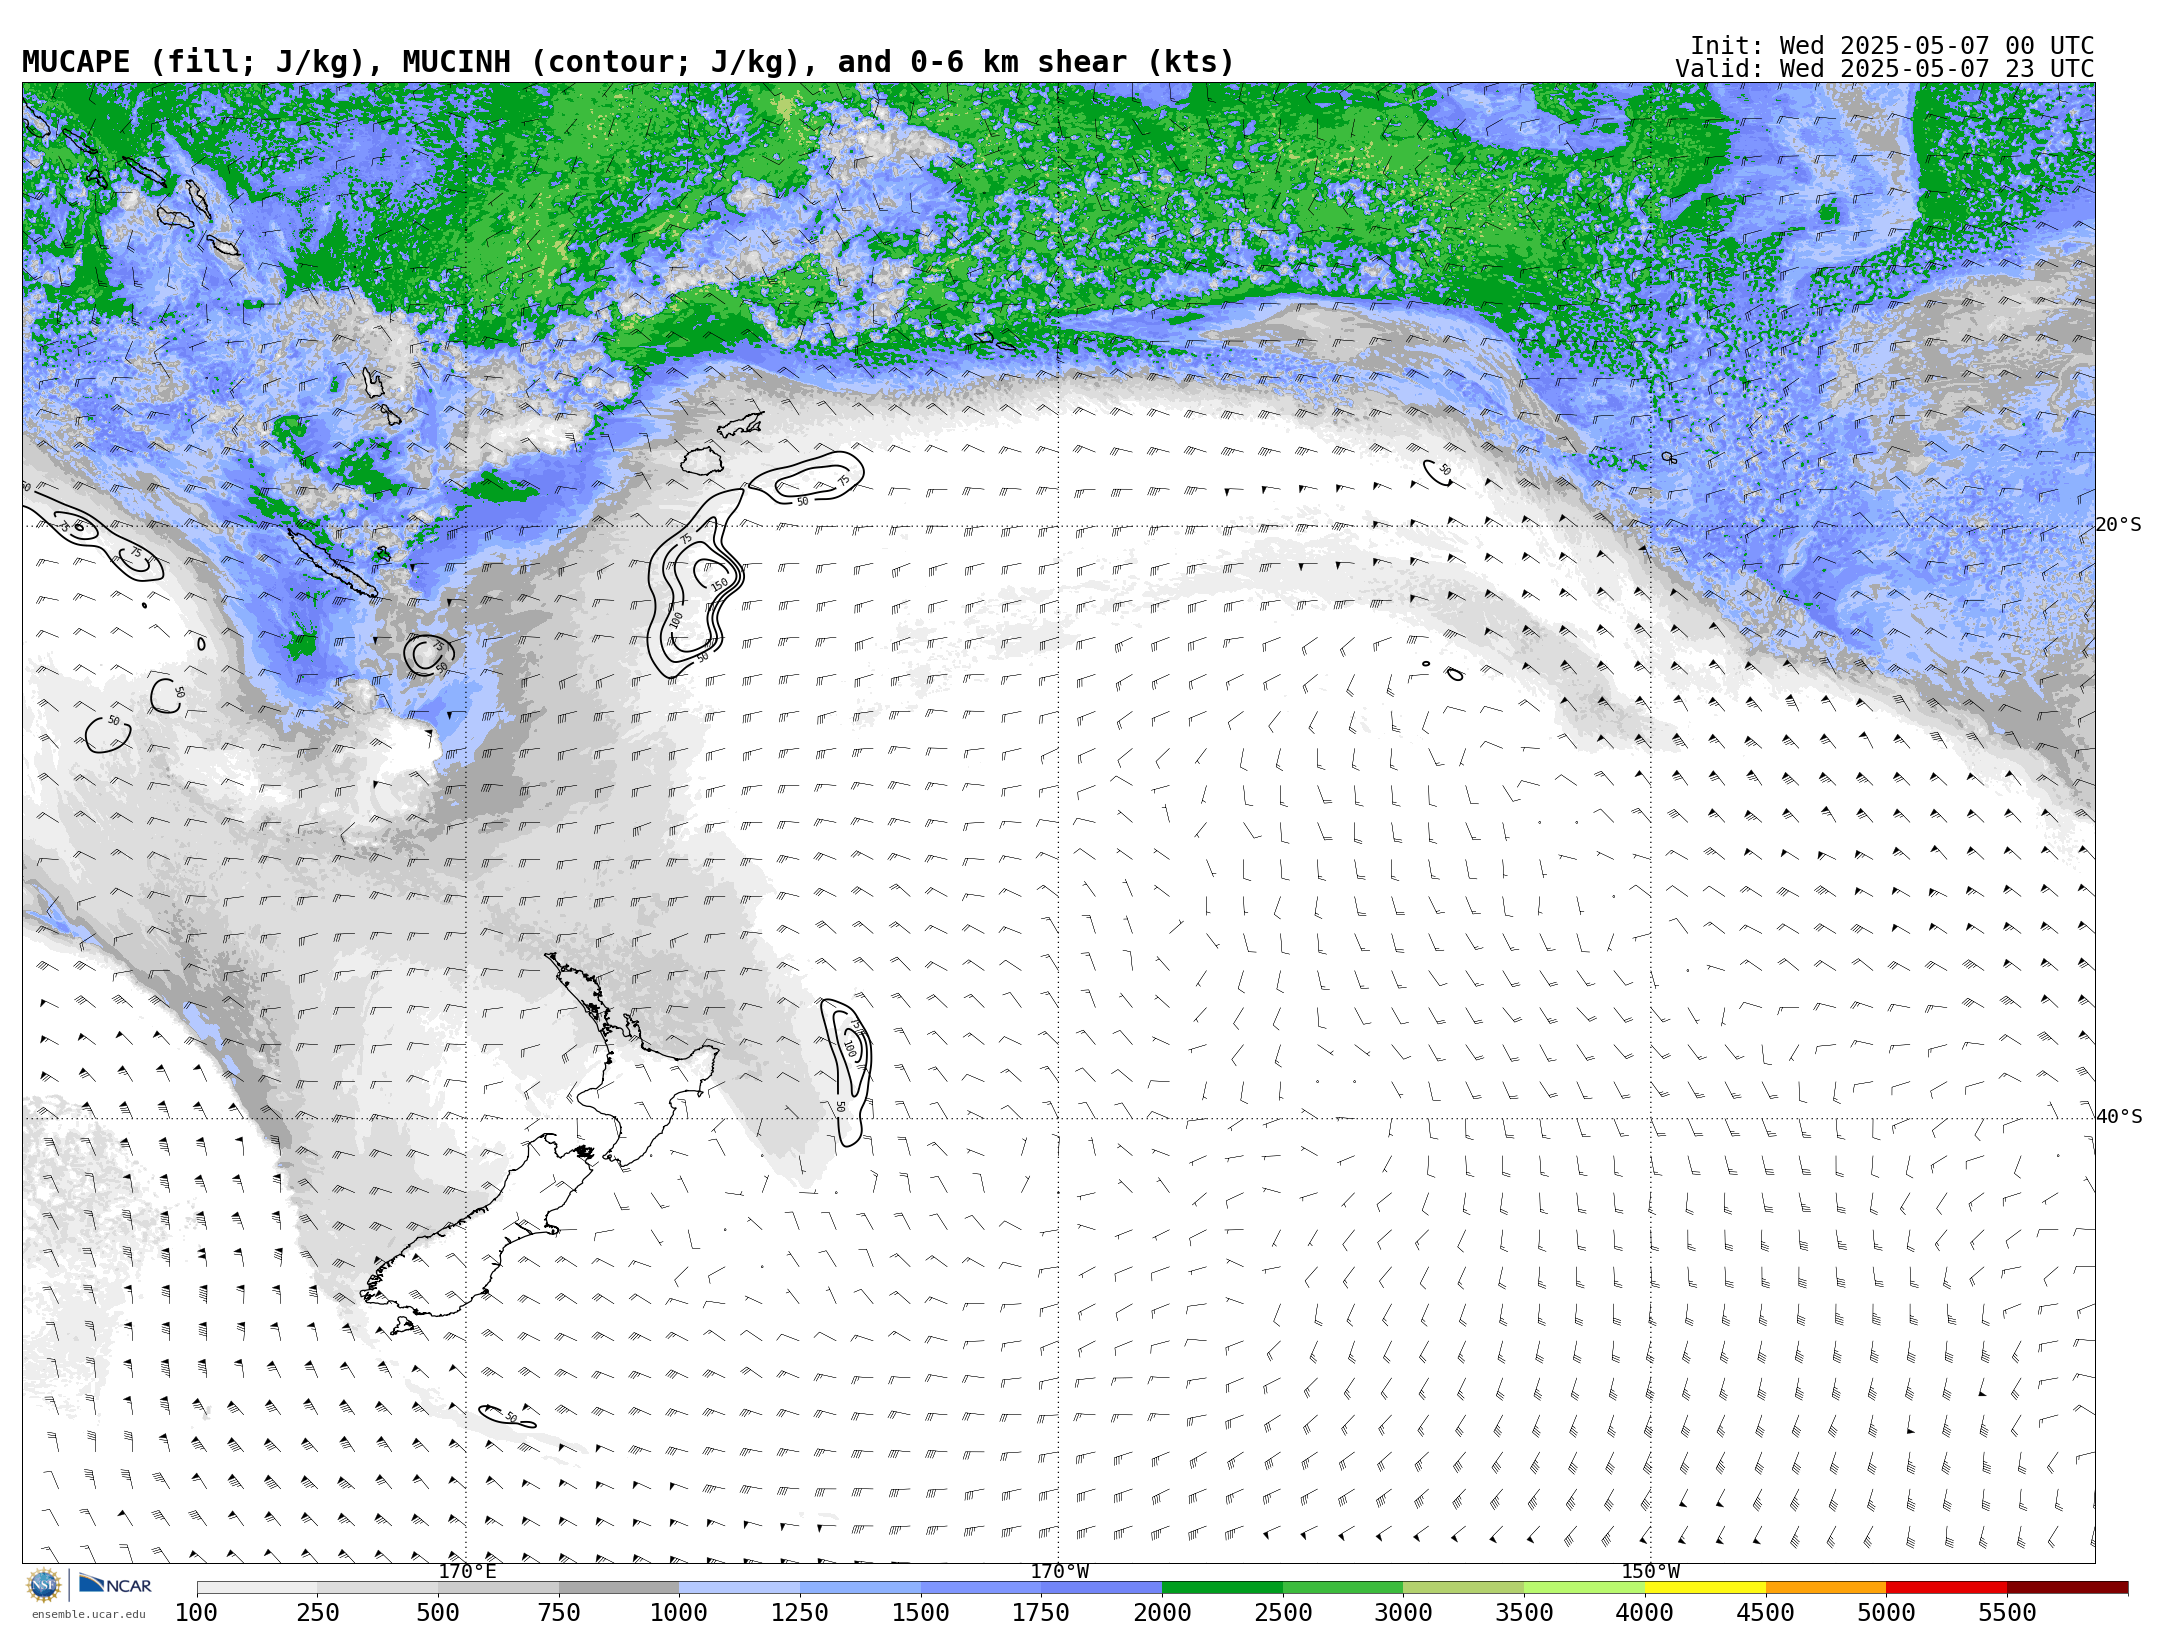This screenshot has width=2160, height=1626.
Task: Click the colorbar label 1750
Action: pos(1041,1613)
